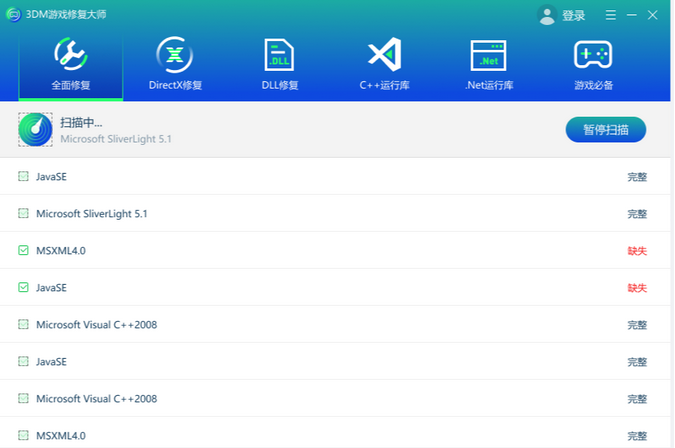The width and height of the screenshot is (675, 448).
Task: Click the C++运行库 Visual Studio icon
Action: coord(384,54)
